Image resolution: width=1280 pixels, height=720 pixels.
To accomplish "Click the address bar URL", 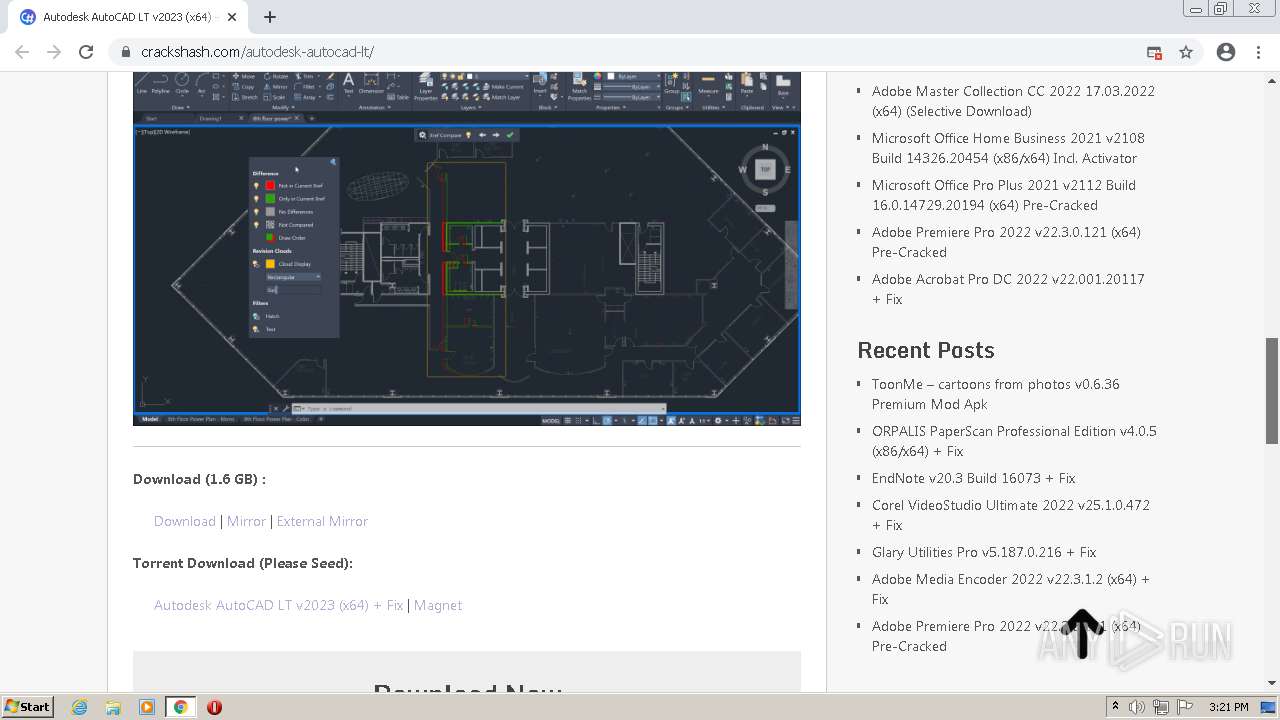I will click(258, 52).
